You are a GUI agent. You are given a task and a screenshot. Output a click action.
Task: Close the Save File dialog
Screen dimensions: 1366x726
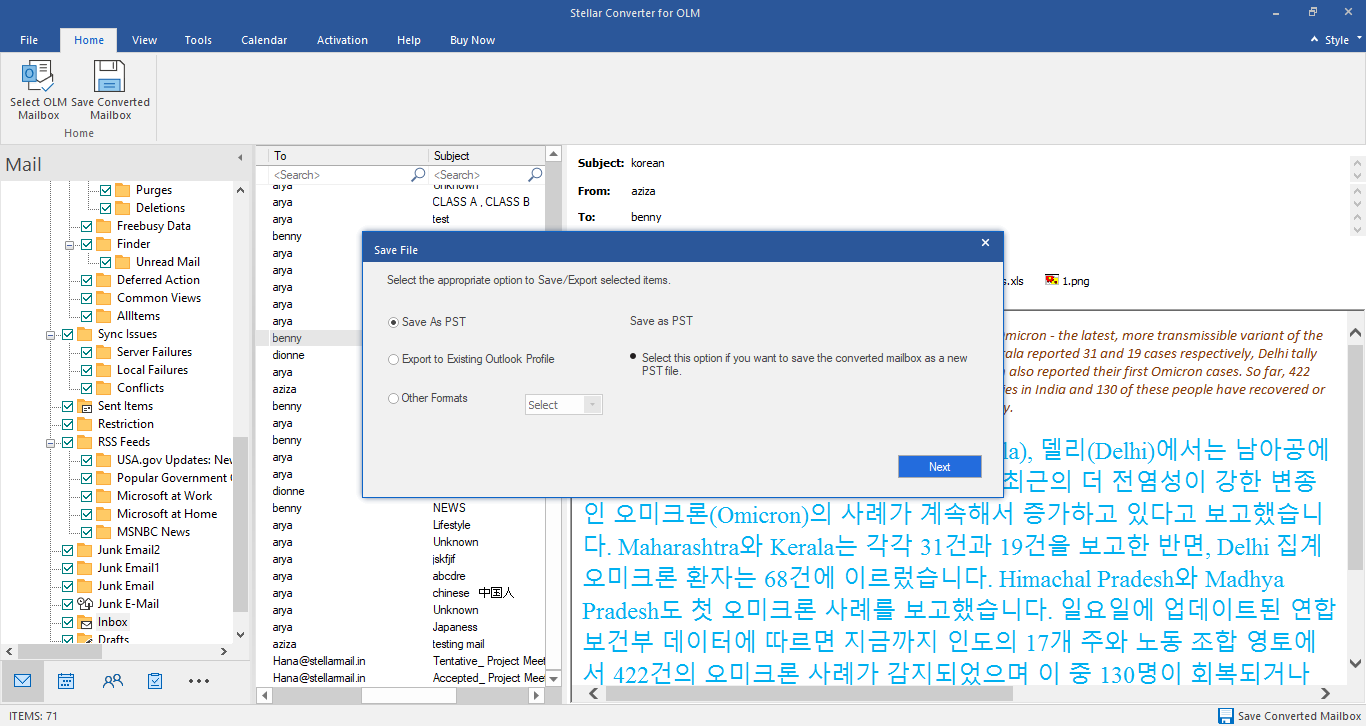(x=985, y=243)
